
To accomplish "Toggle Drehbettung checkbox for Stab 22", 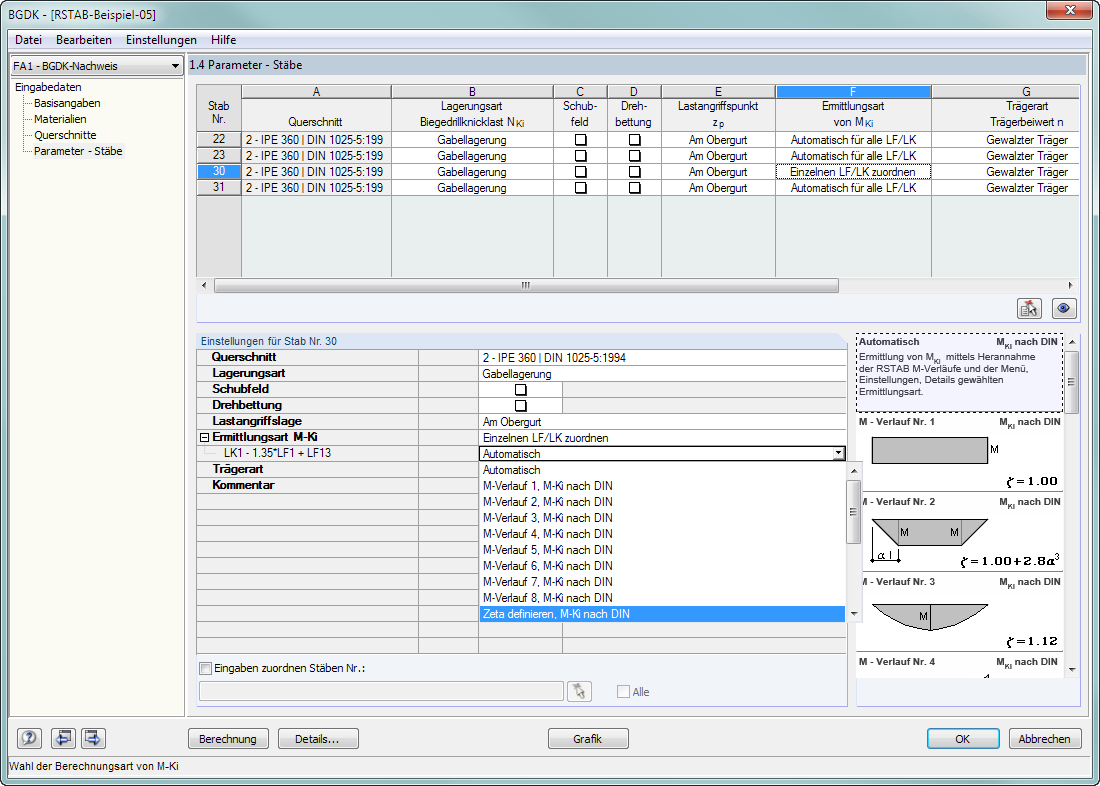I will (635, 140).
